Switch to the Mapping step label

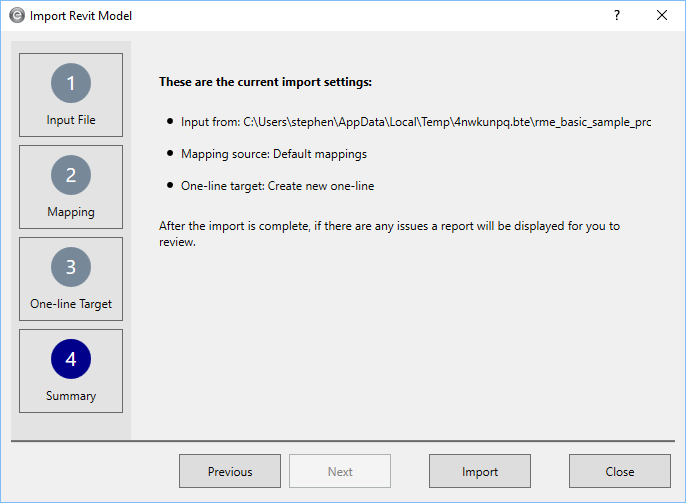pos(71,212)
